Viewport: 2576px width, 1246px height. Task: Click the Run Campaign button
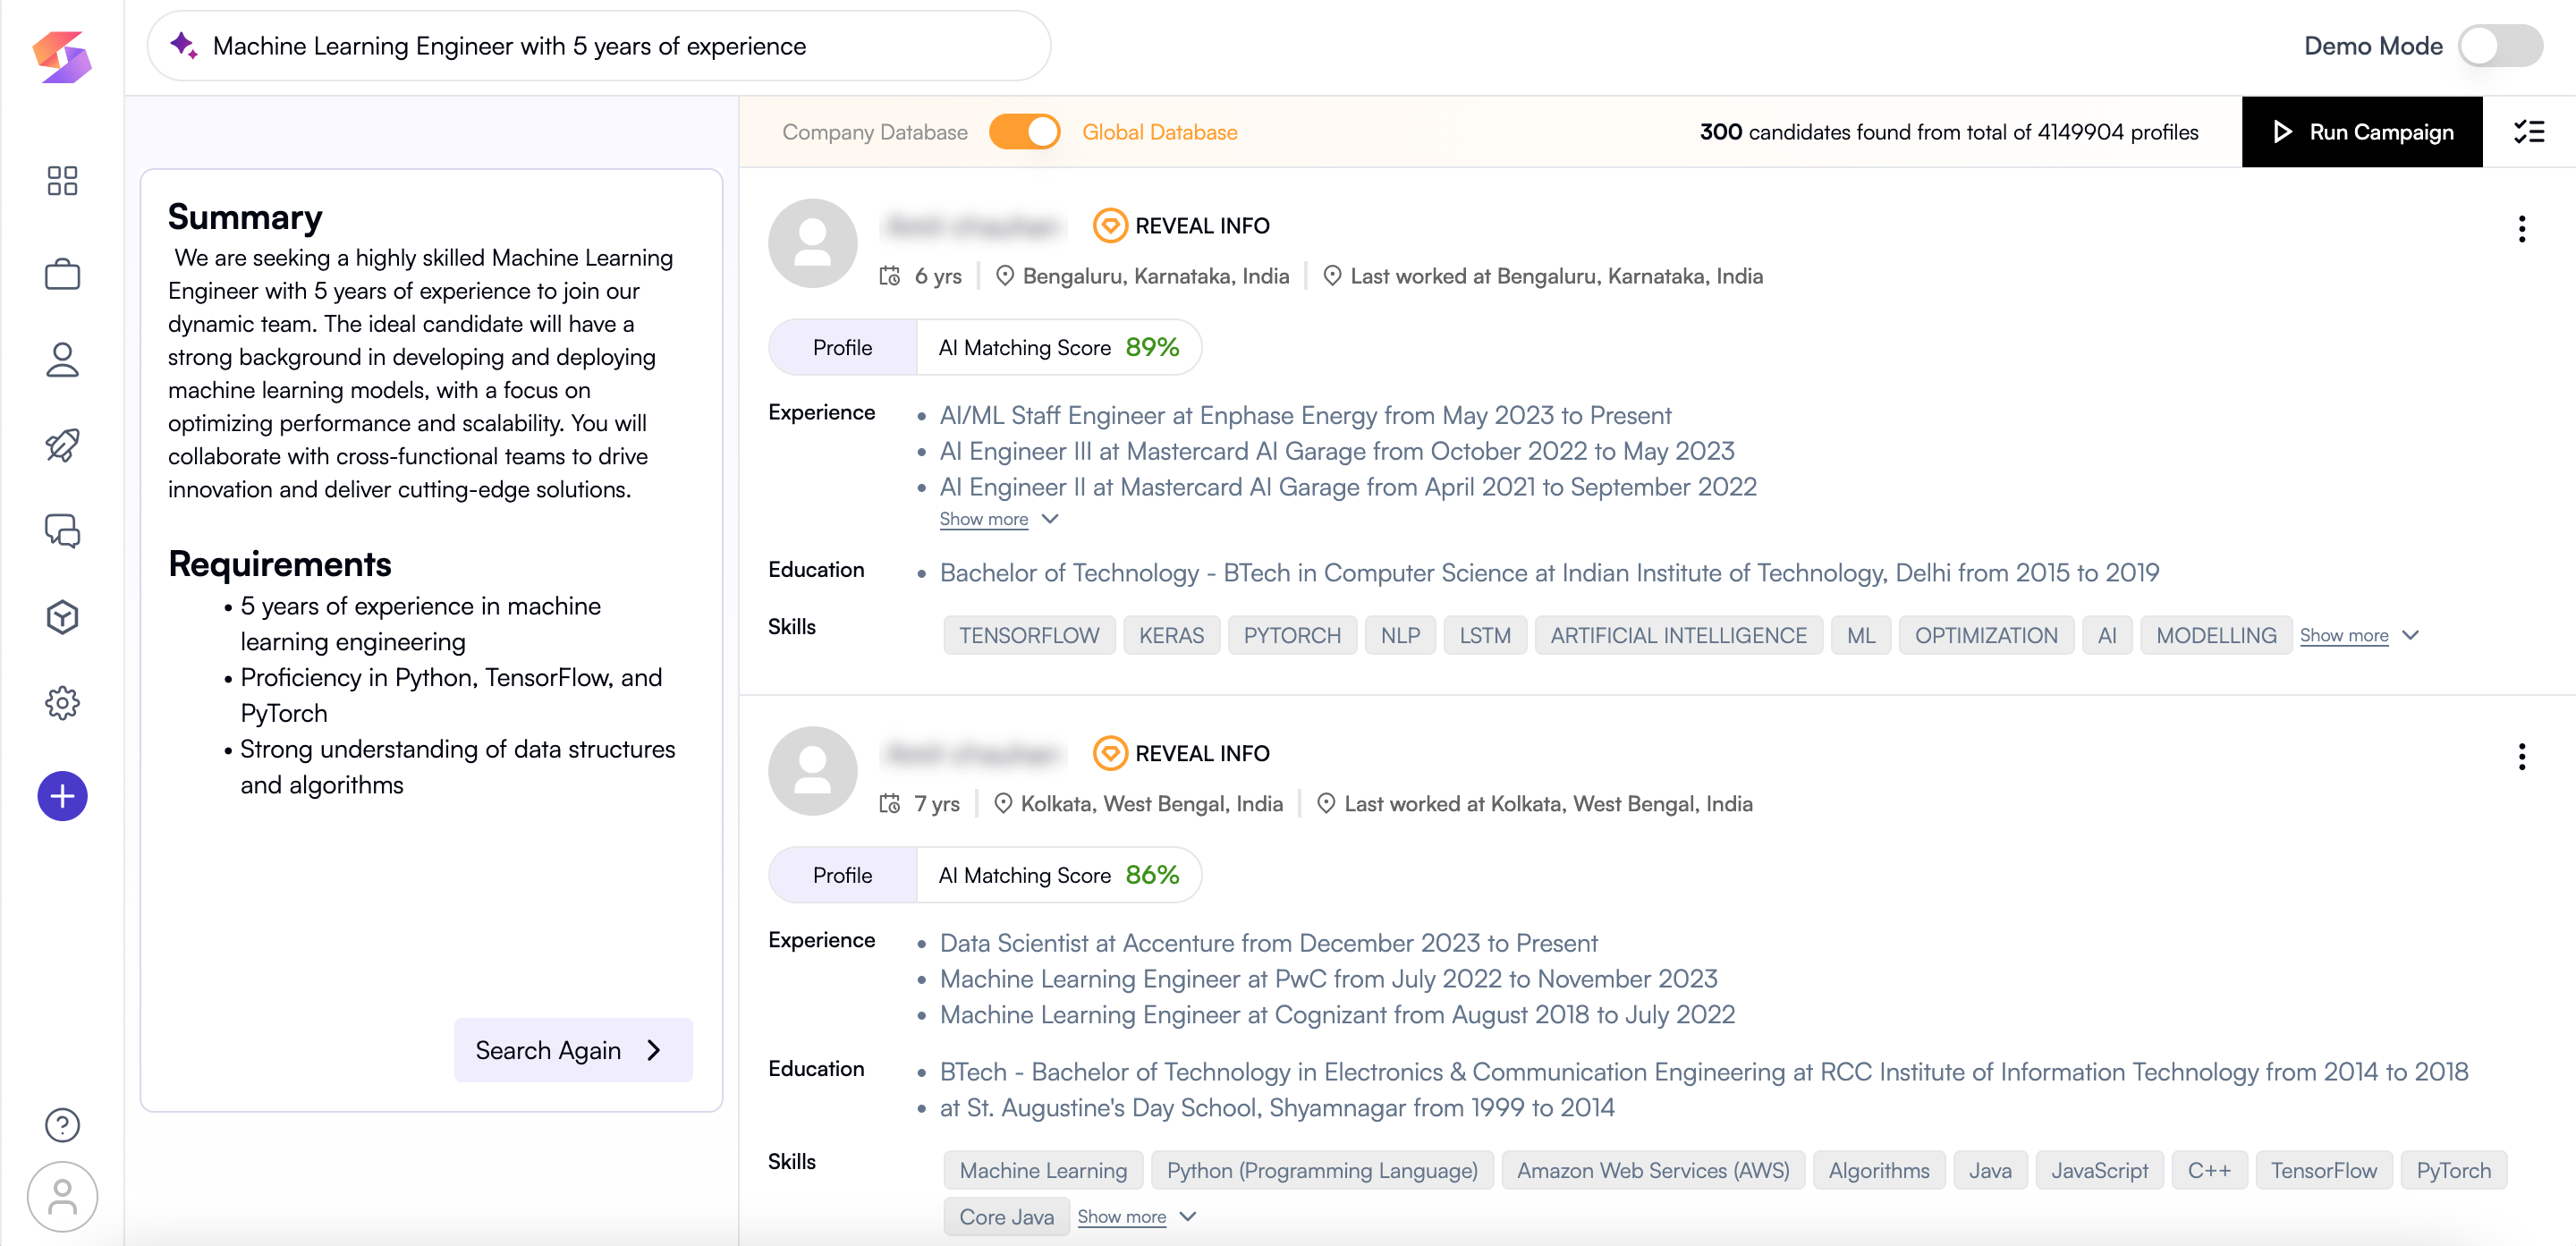(x=2361, y=132)
